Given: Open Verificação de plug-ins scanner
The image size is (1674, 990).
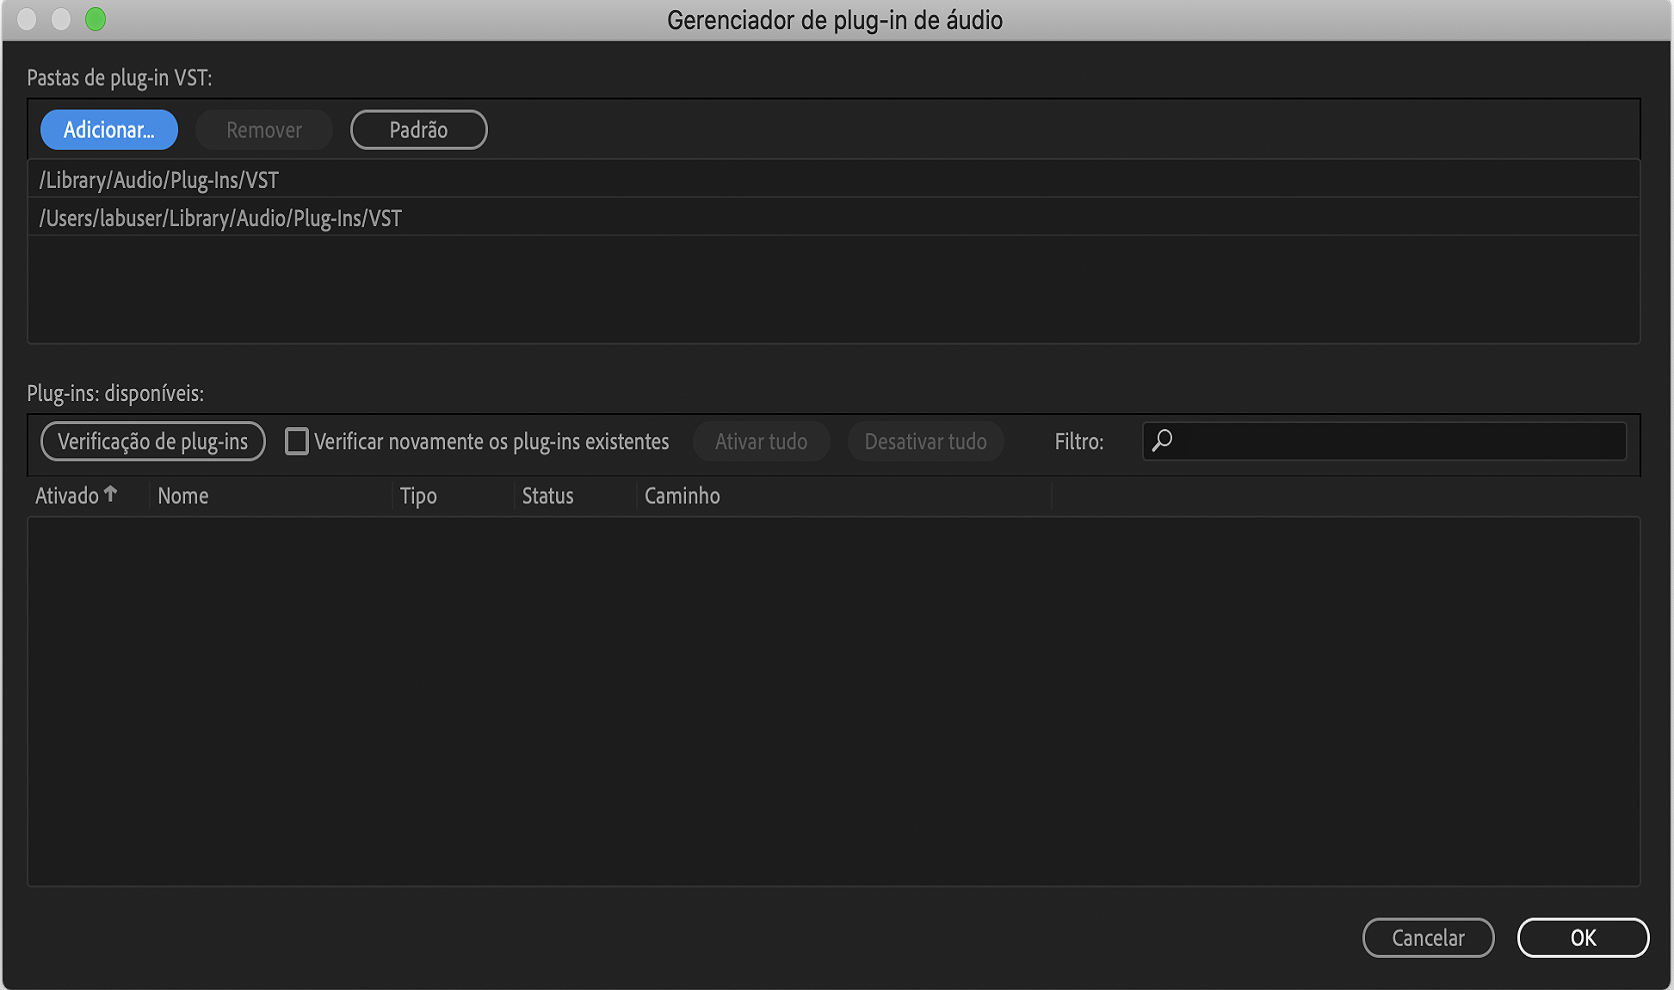Looking at the screenshot, I should [152, 441].
